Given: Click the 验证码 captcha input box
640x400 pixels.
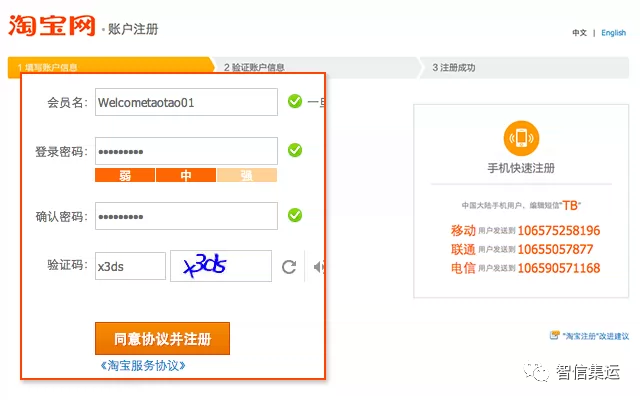Looking at the screenshot, I should click(x=130, y=266).
